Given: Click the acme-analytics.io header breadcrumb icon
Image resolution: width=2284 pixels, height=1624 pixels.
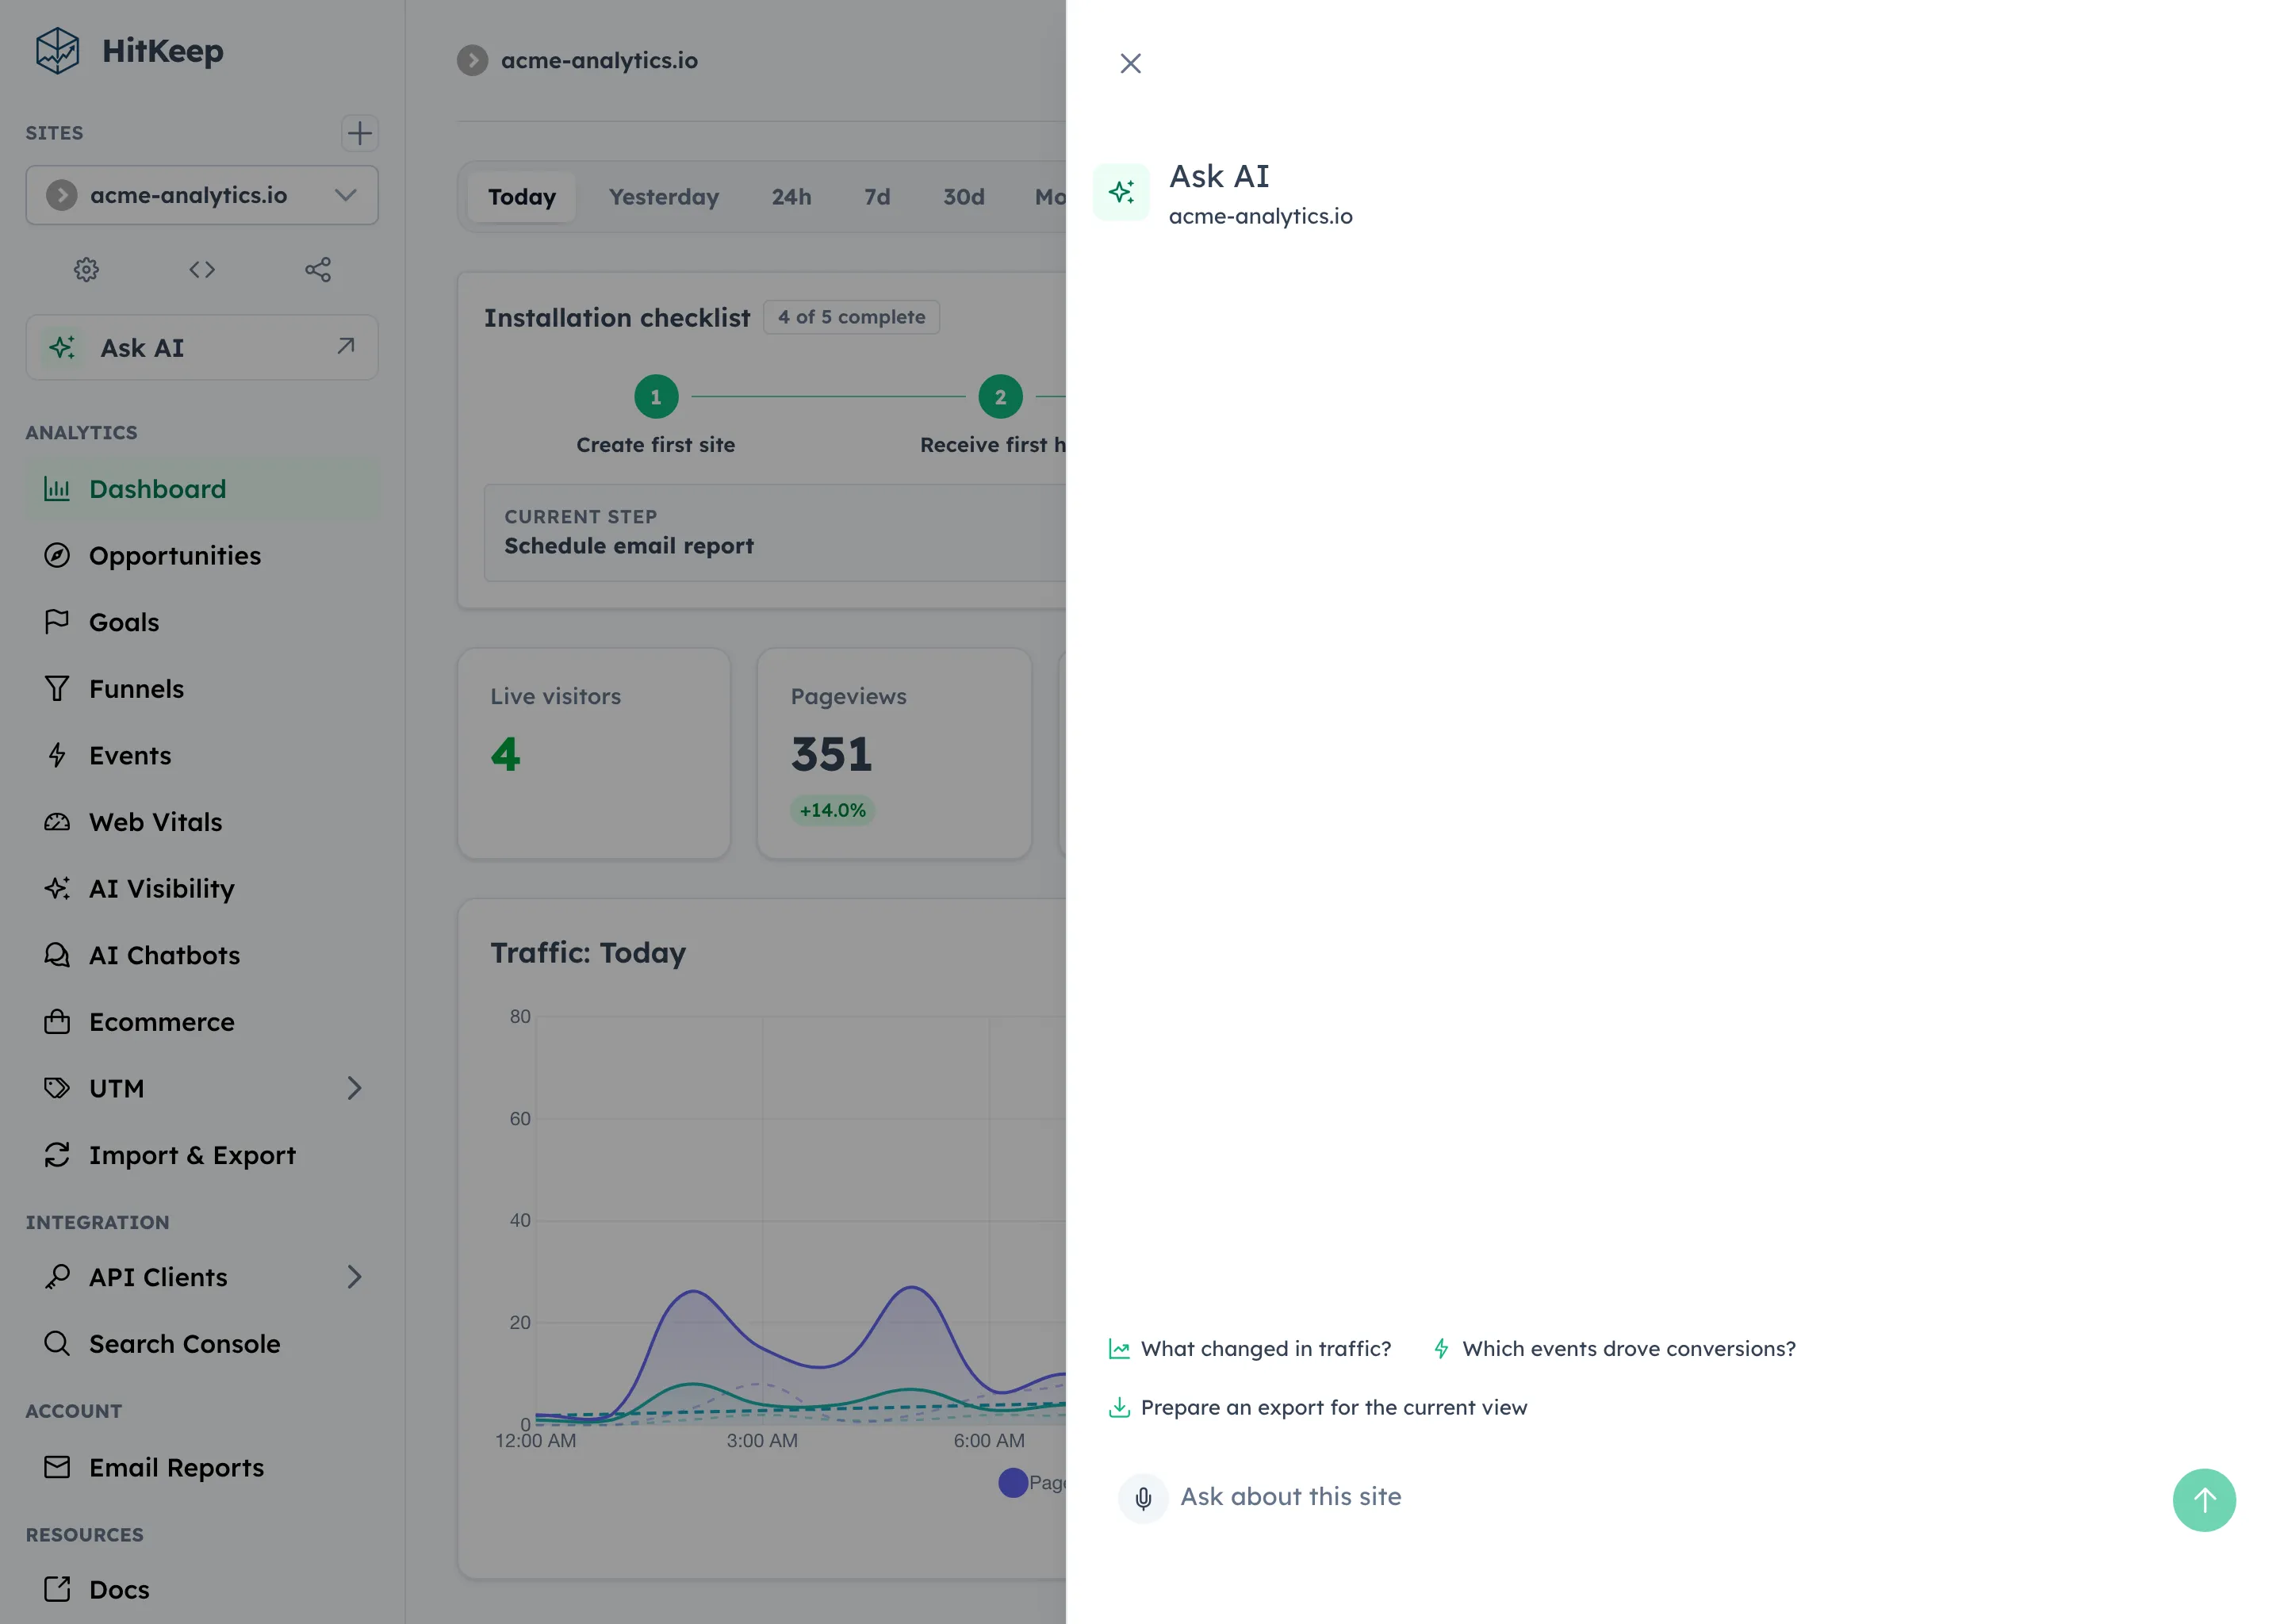Looking at the screenshot, I should tap(473, 60).
